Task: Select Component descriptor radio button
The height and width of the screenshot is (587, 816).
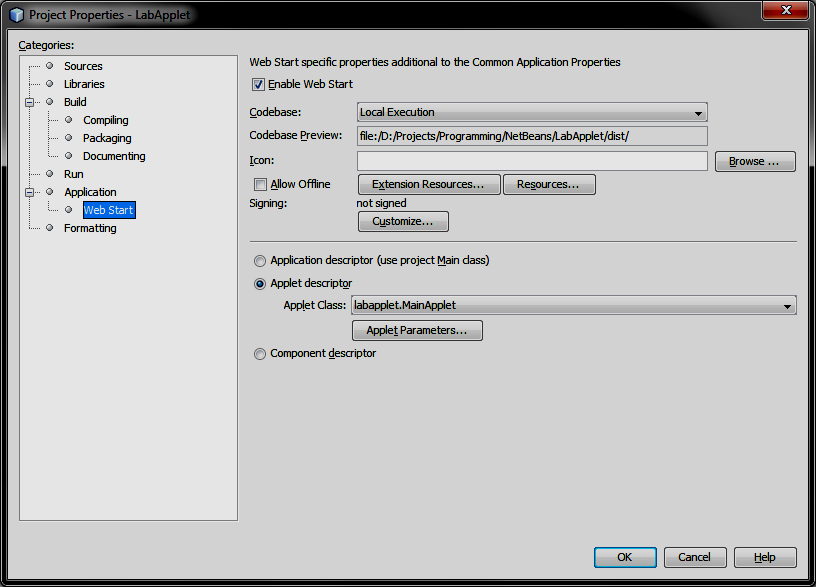Action: (260, 354)
